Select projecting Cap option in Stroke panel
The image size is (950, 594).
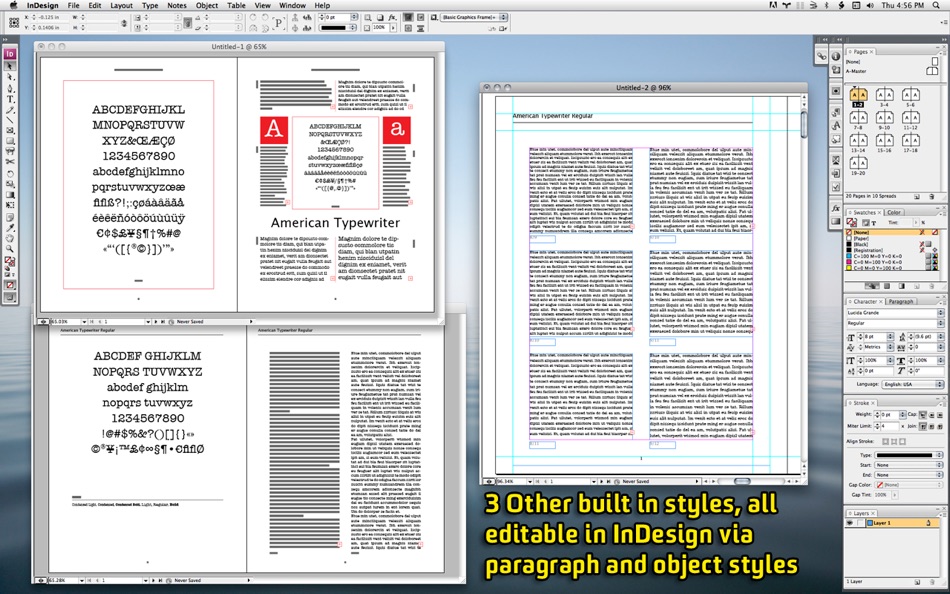tap(940, 415)
